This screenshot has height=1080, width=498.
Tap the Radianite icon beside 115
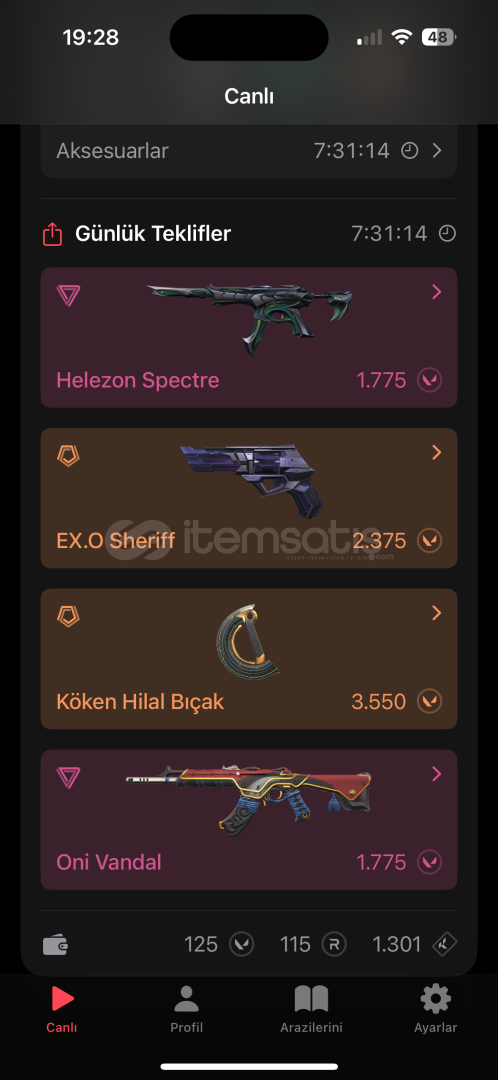click(x=334, y=944)
